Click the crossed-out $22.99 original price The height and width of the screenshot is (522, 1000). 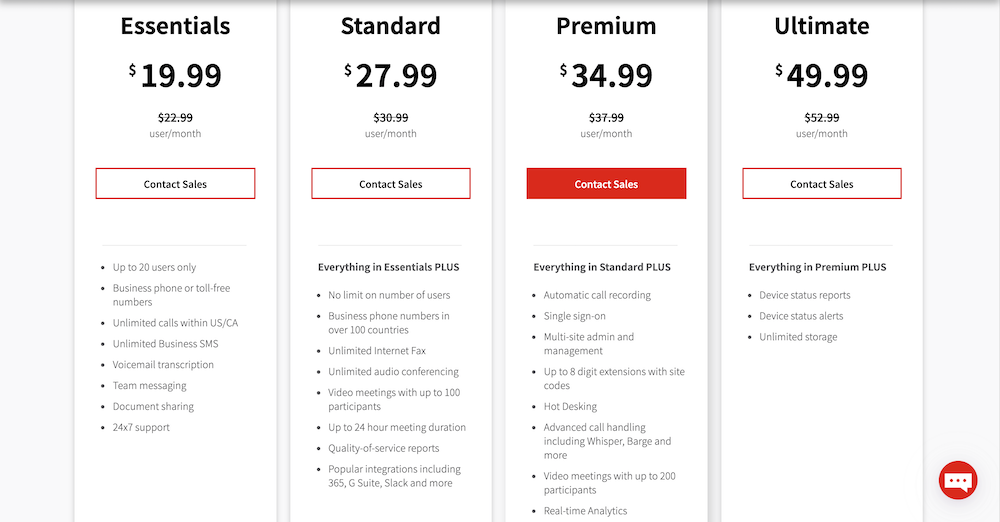tap(175, 117)
